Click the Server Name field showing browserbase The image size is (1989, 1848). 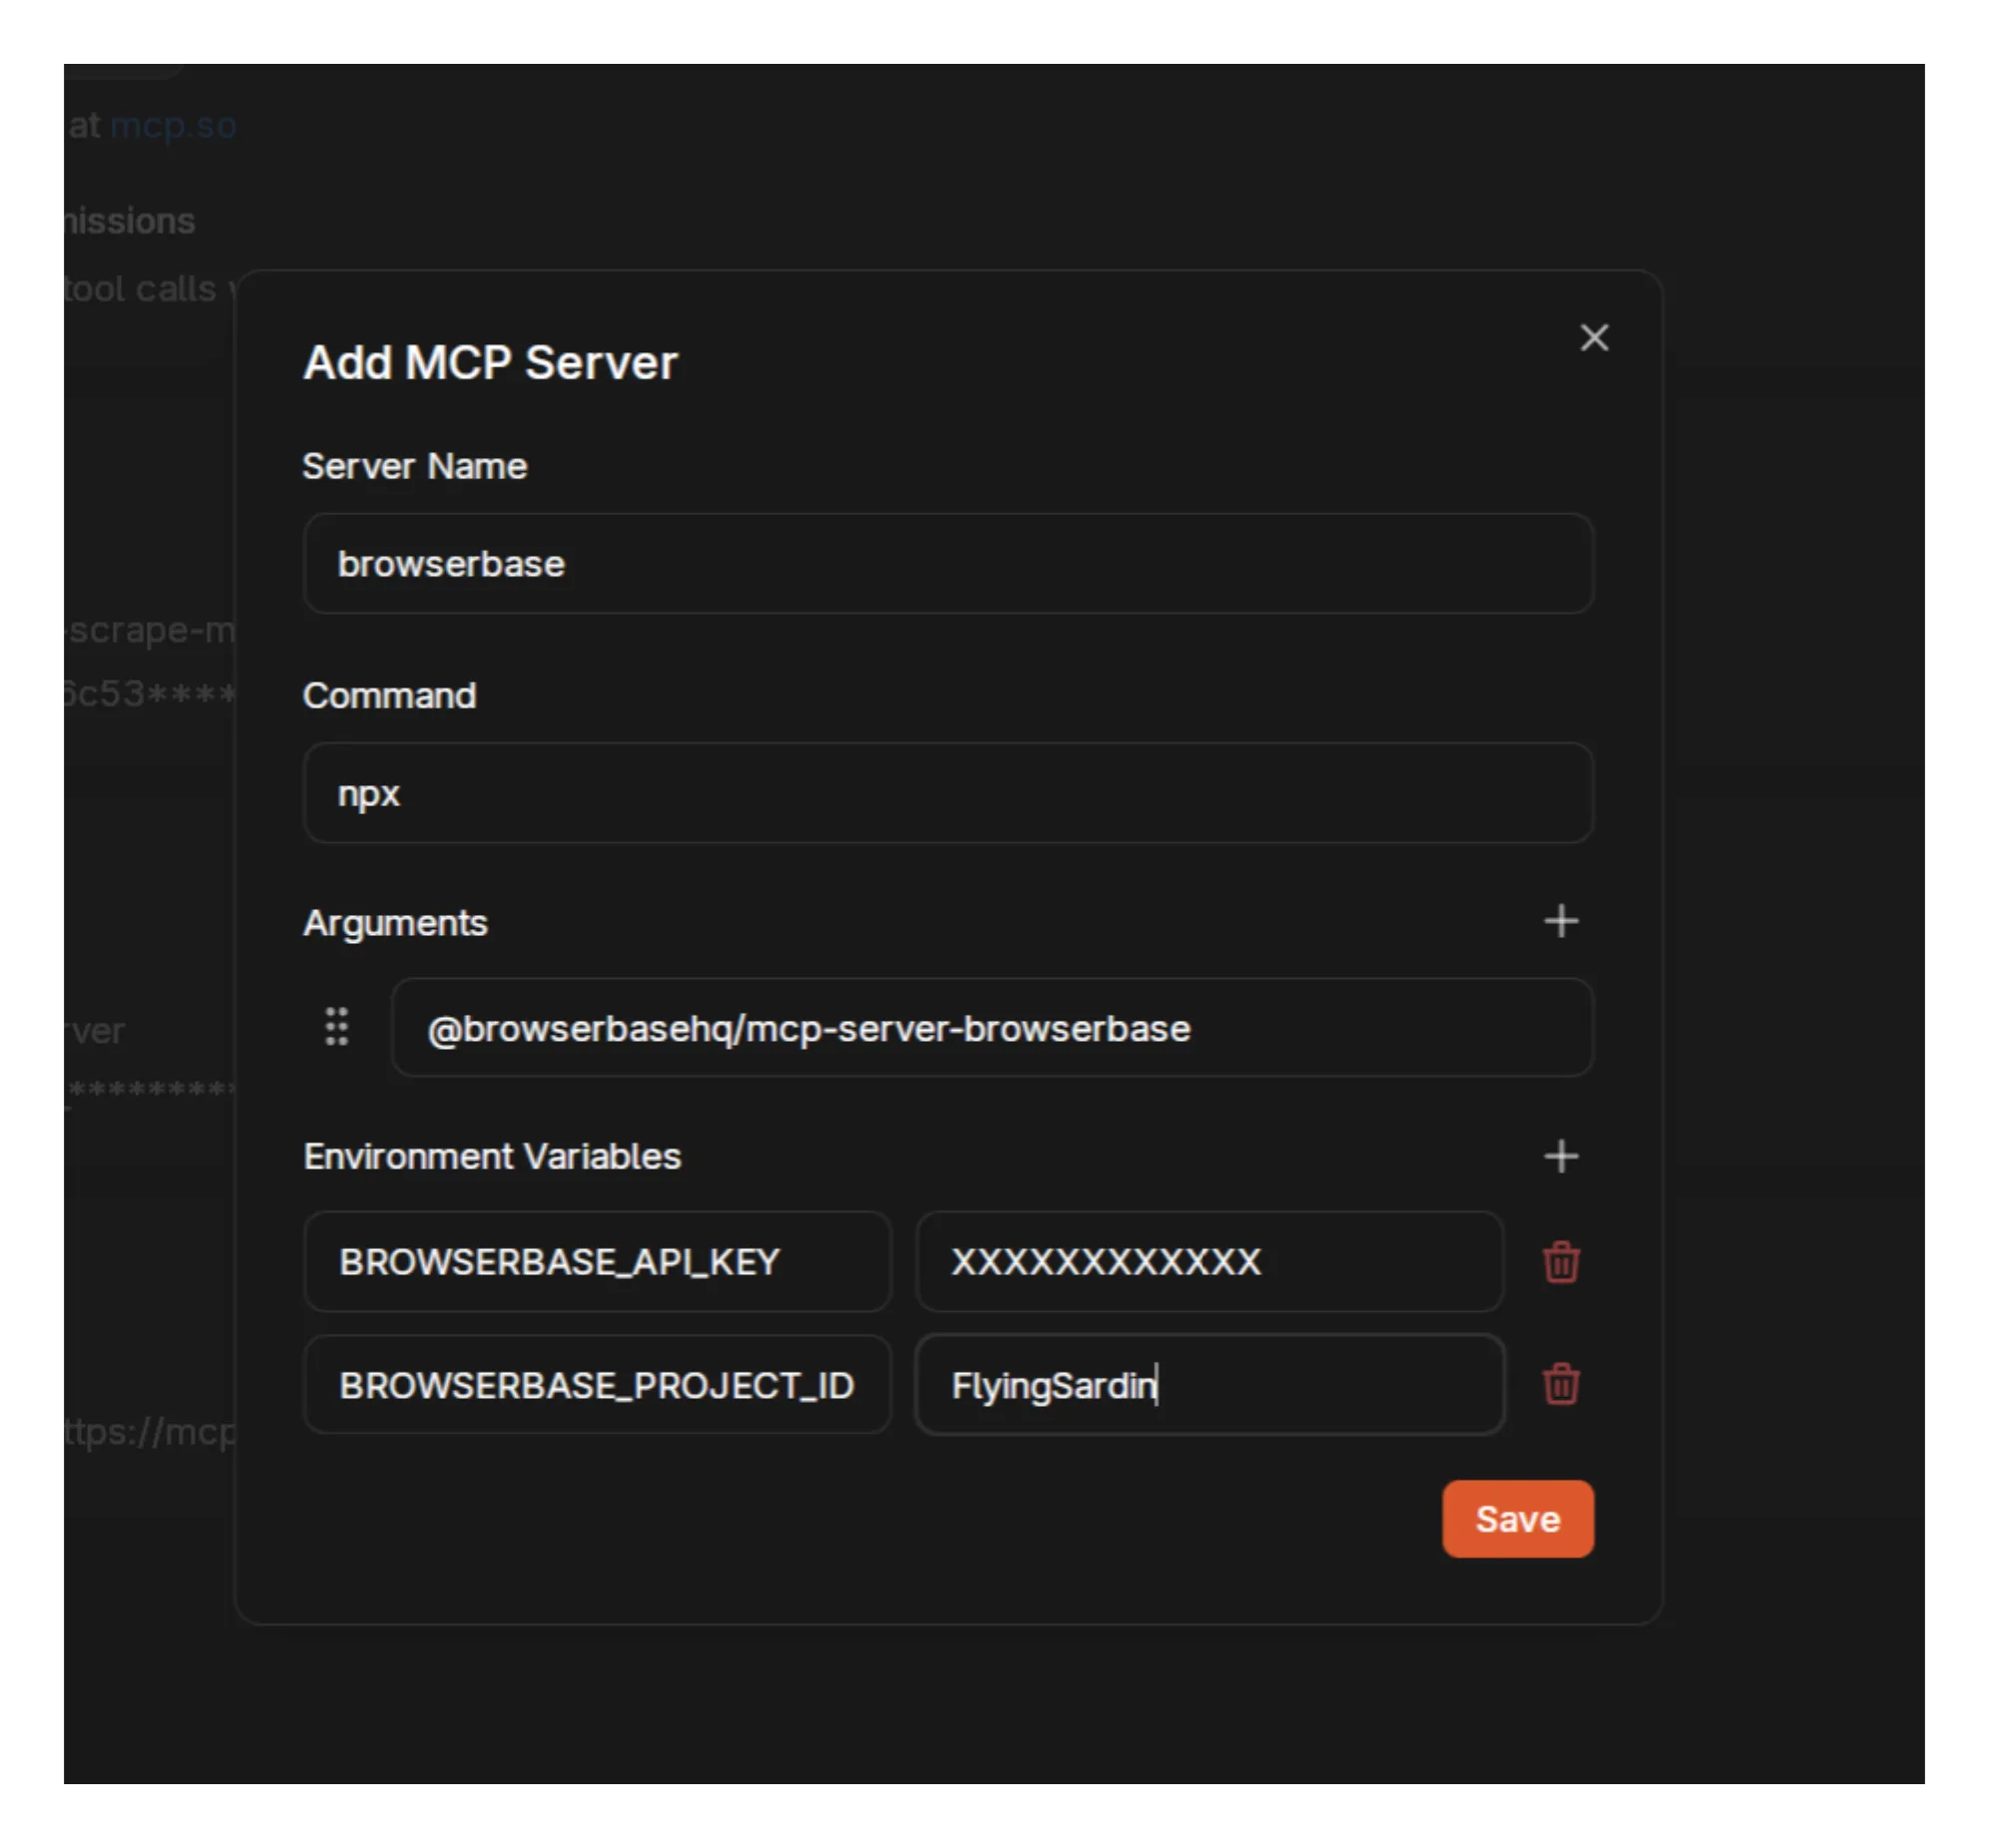[x=948, y=563]
